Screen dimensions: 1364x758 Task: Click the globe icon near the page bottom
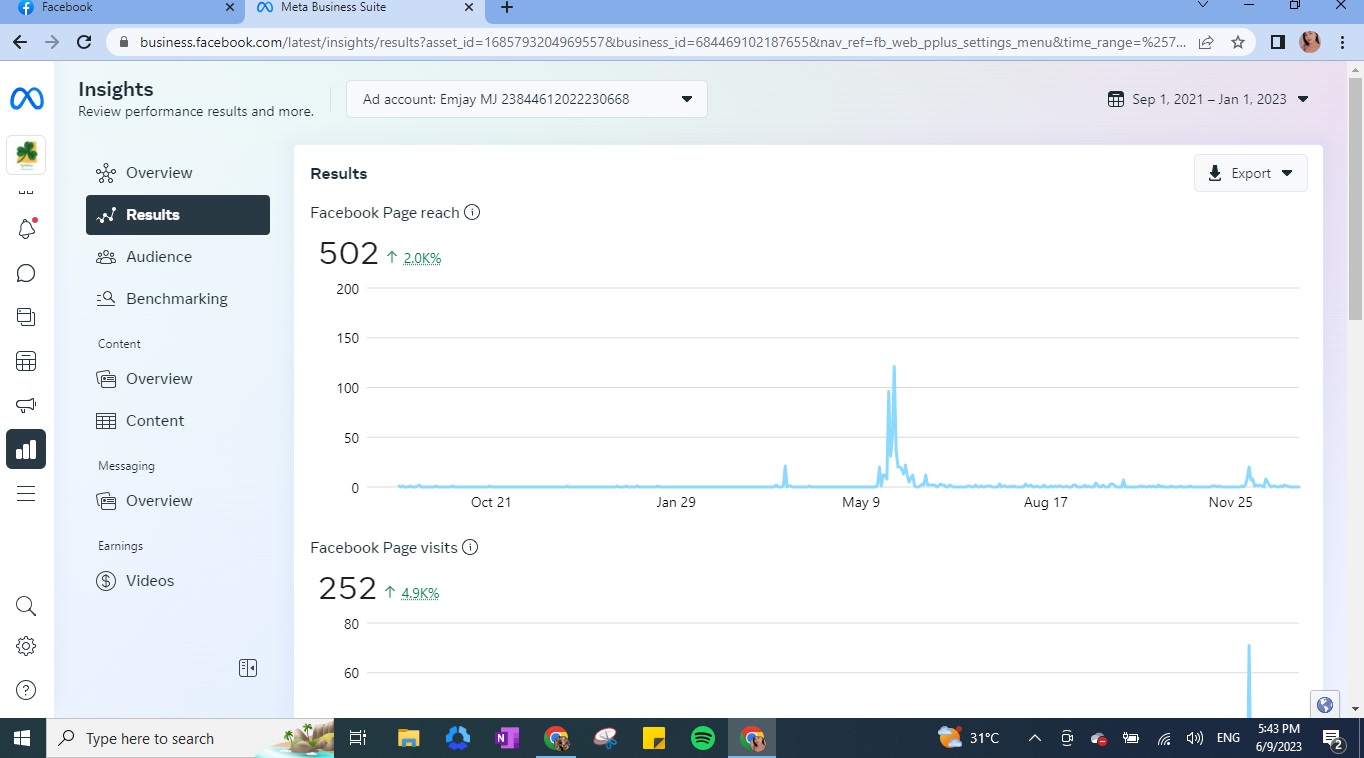[1325, 704]
